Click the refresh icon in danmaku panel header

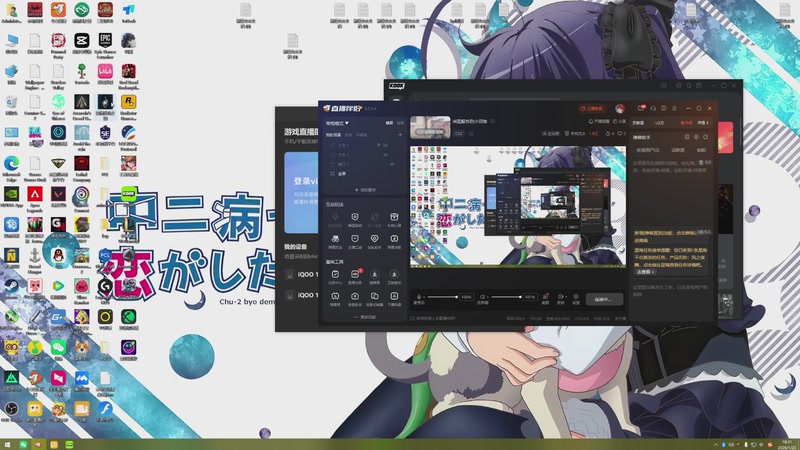(706, 137)
